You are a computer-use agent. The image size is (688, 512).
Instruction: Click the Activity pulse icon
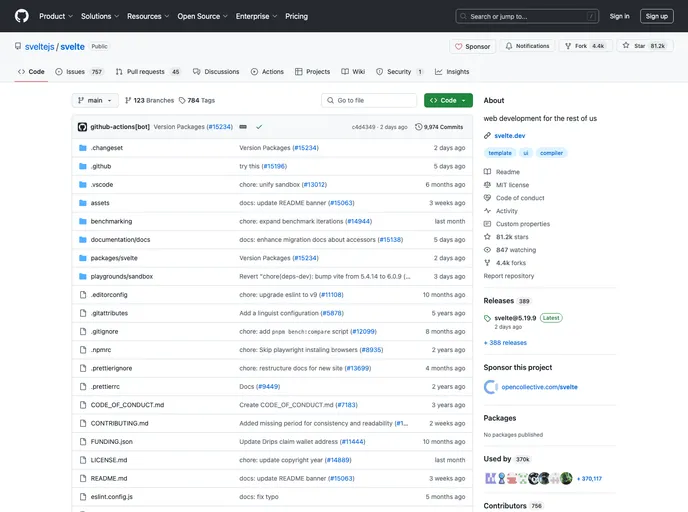(487, 211)
